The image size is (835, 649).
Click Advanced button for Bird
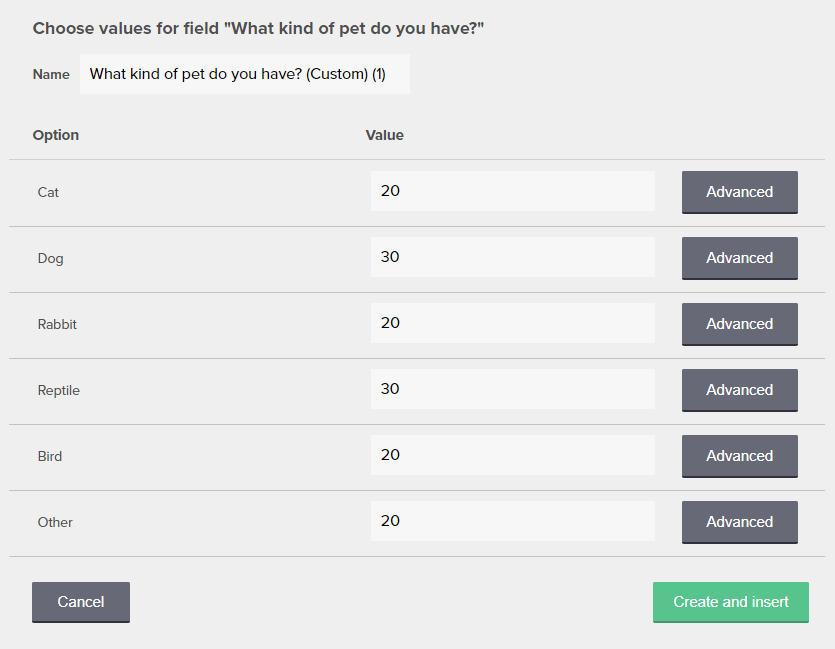point(739,456)
